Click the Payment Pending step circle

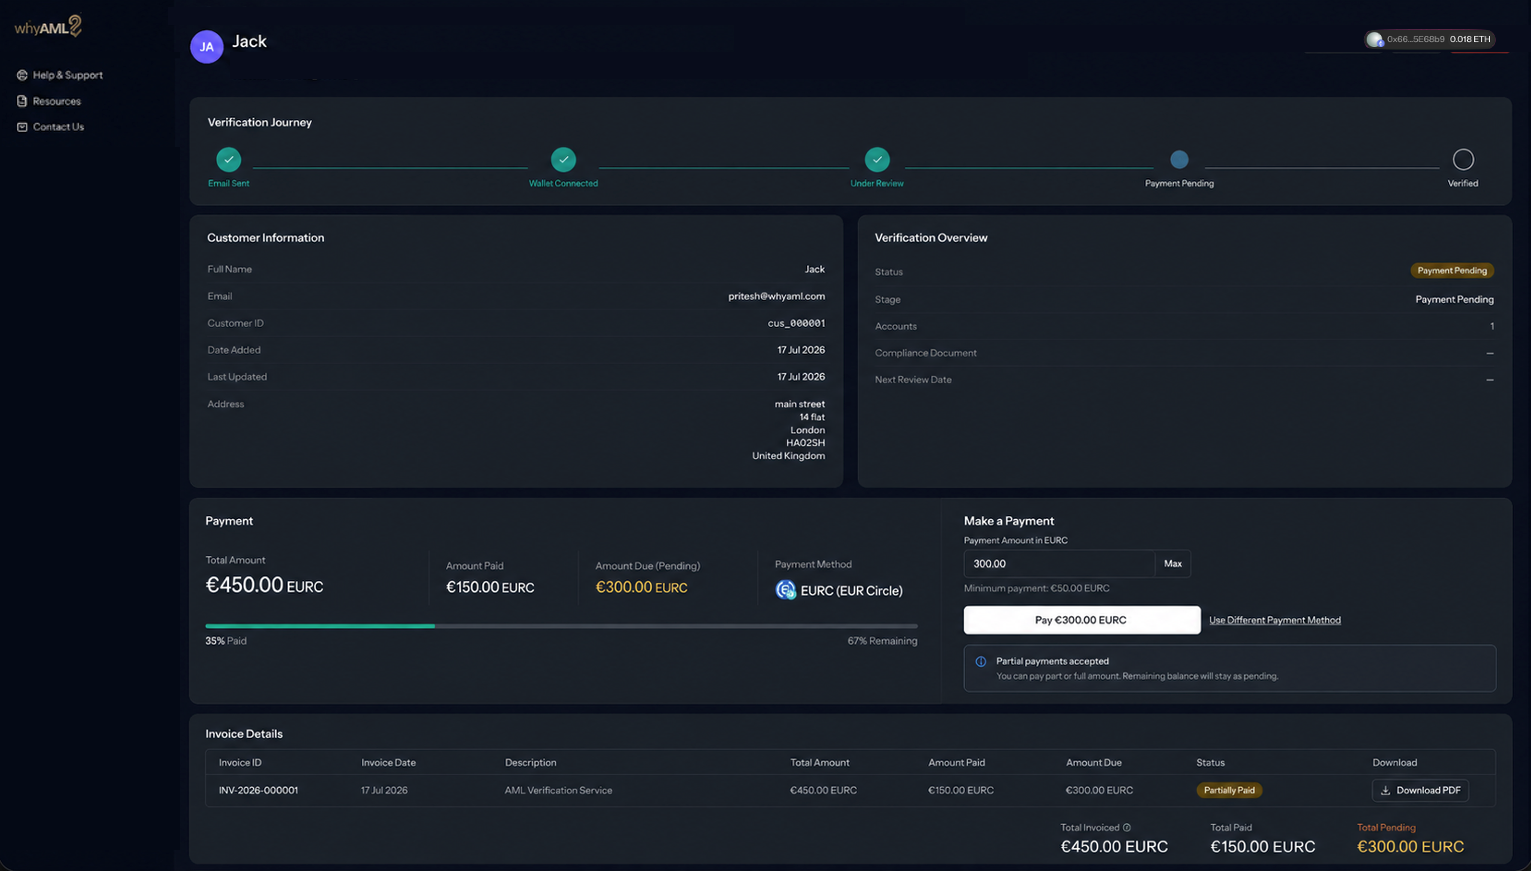point(1179,159)
